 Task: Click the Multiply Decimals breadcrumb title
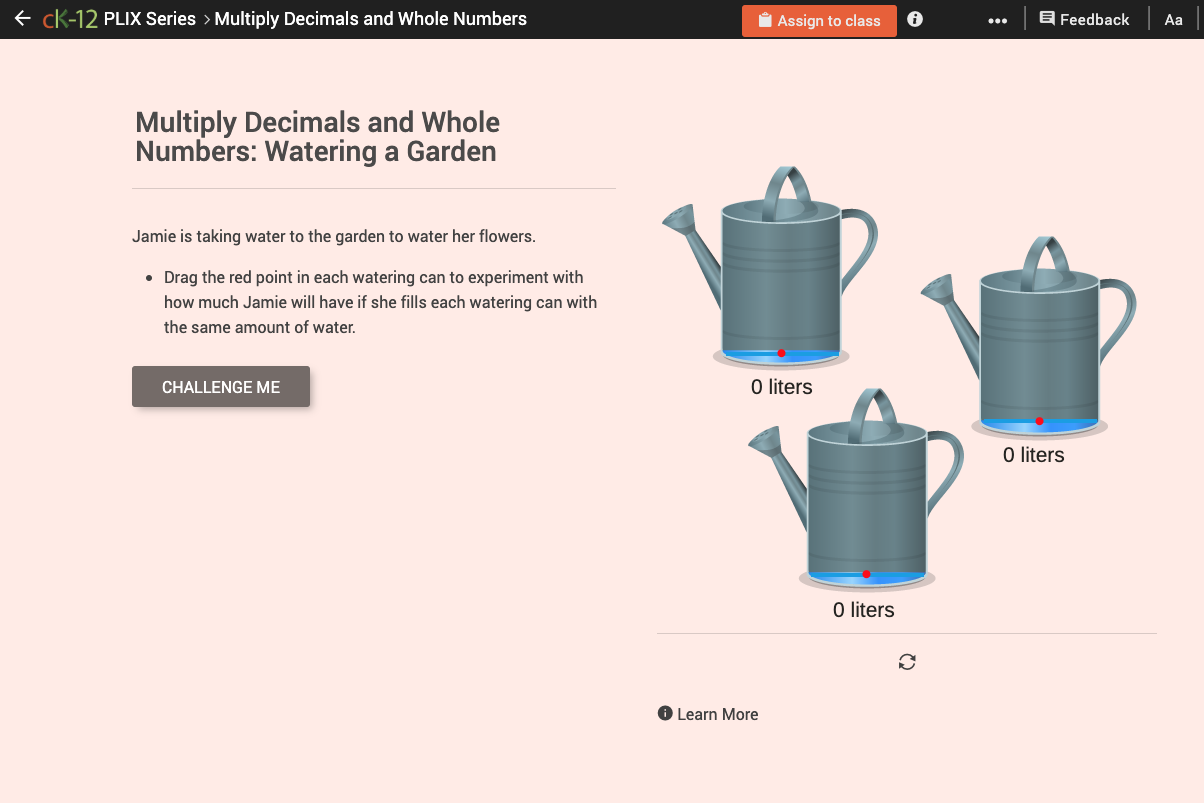(x=369, y=18)
